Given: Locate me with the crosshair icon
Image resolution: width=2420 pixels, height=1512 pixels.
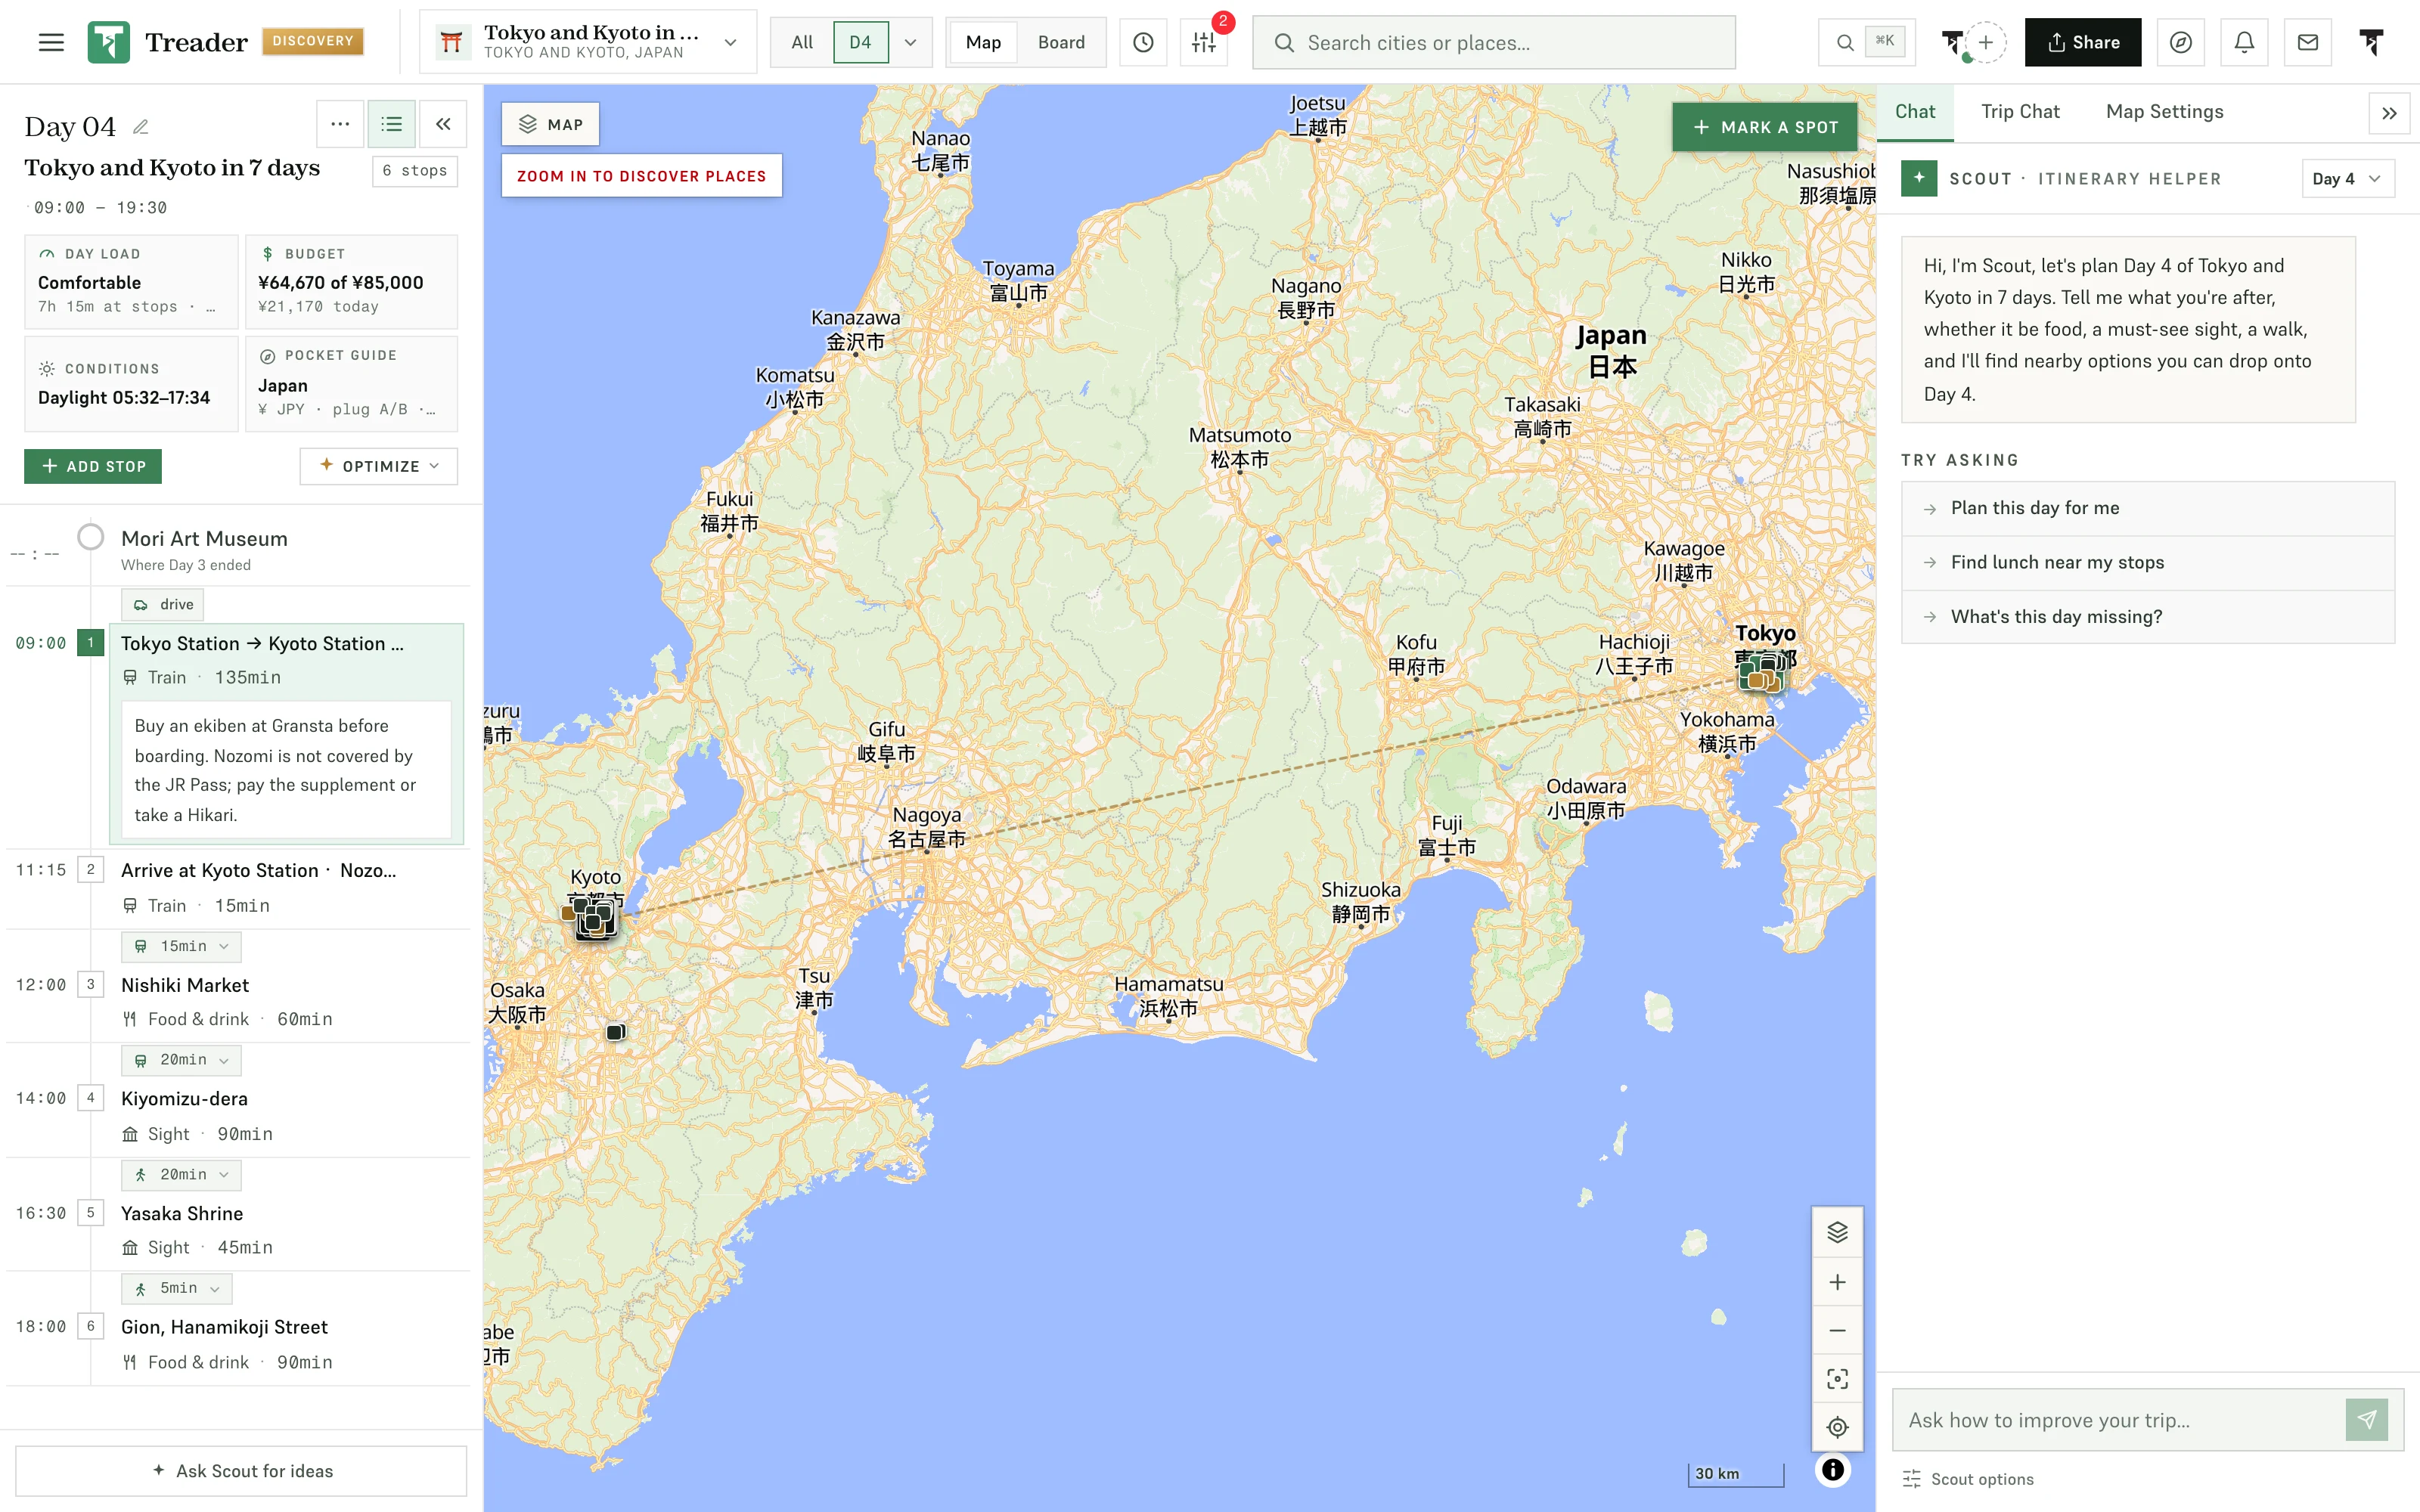Looking at the screenshot, I should coord(1837,1427).
